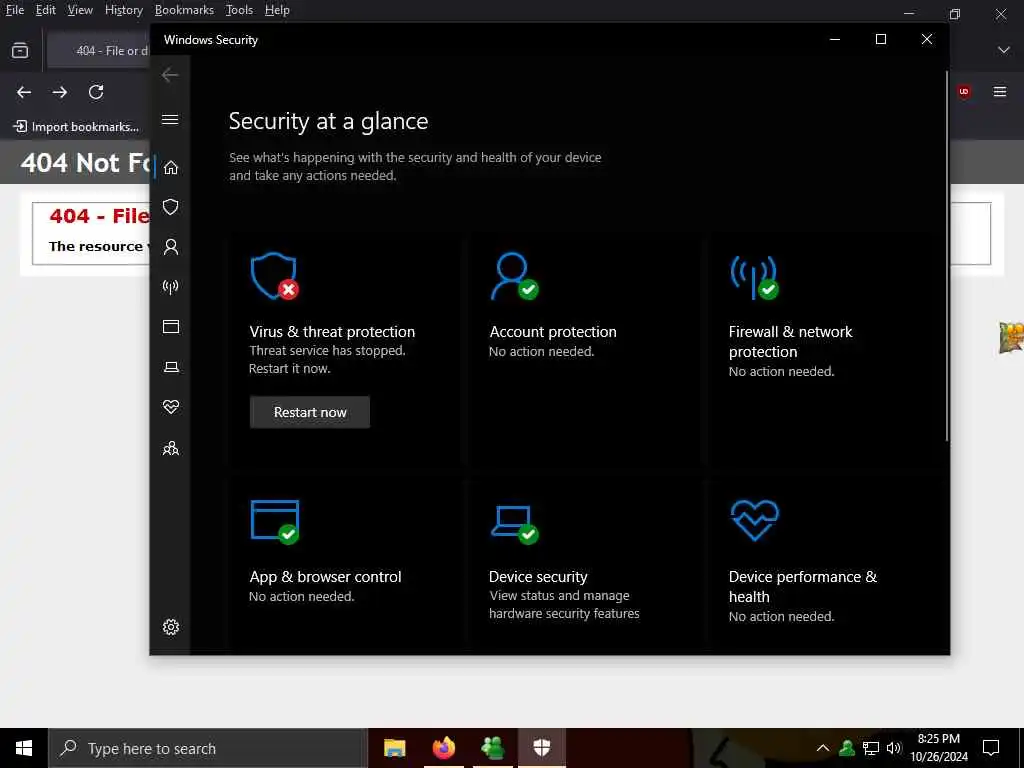Open the Tools menu in Firefox
The width and height of the screenshot is (1024, 768).
(239, 10)
